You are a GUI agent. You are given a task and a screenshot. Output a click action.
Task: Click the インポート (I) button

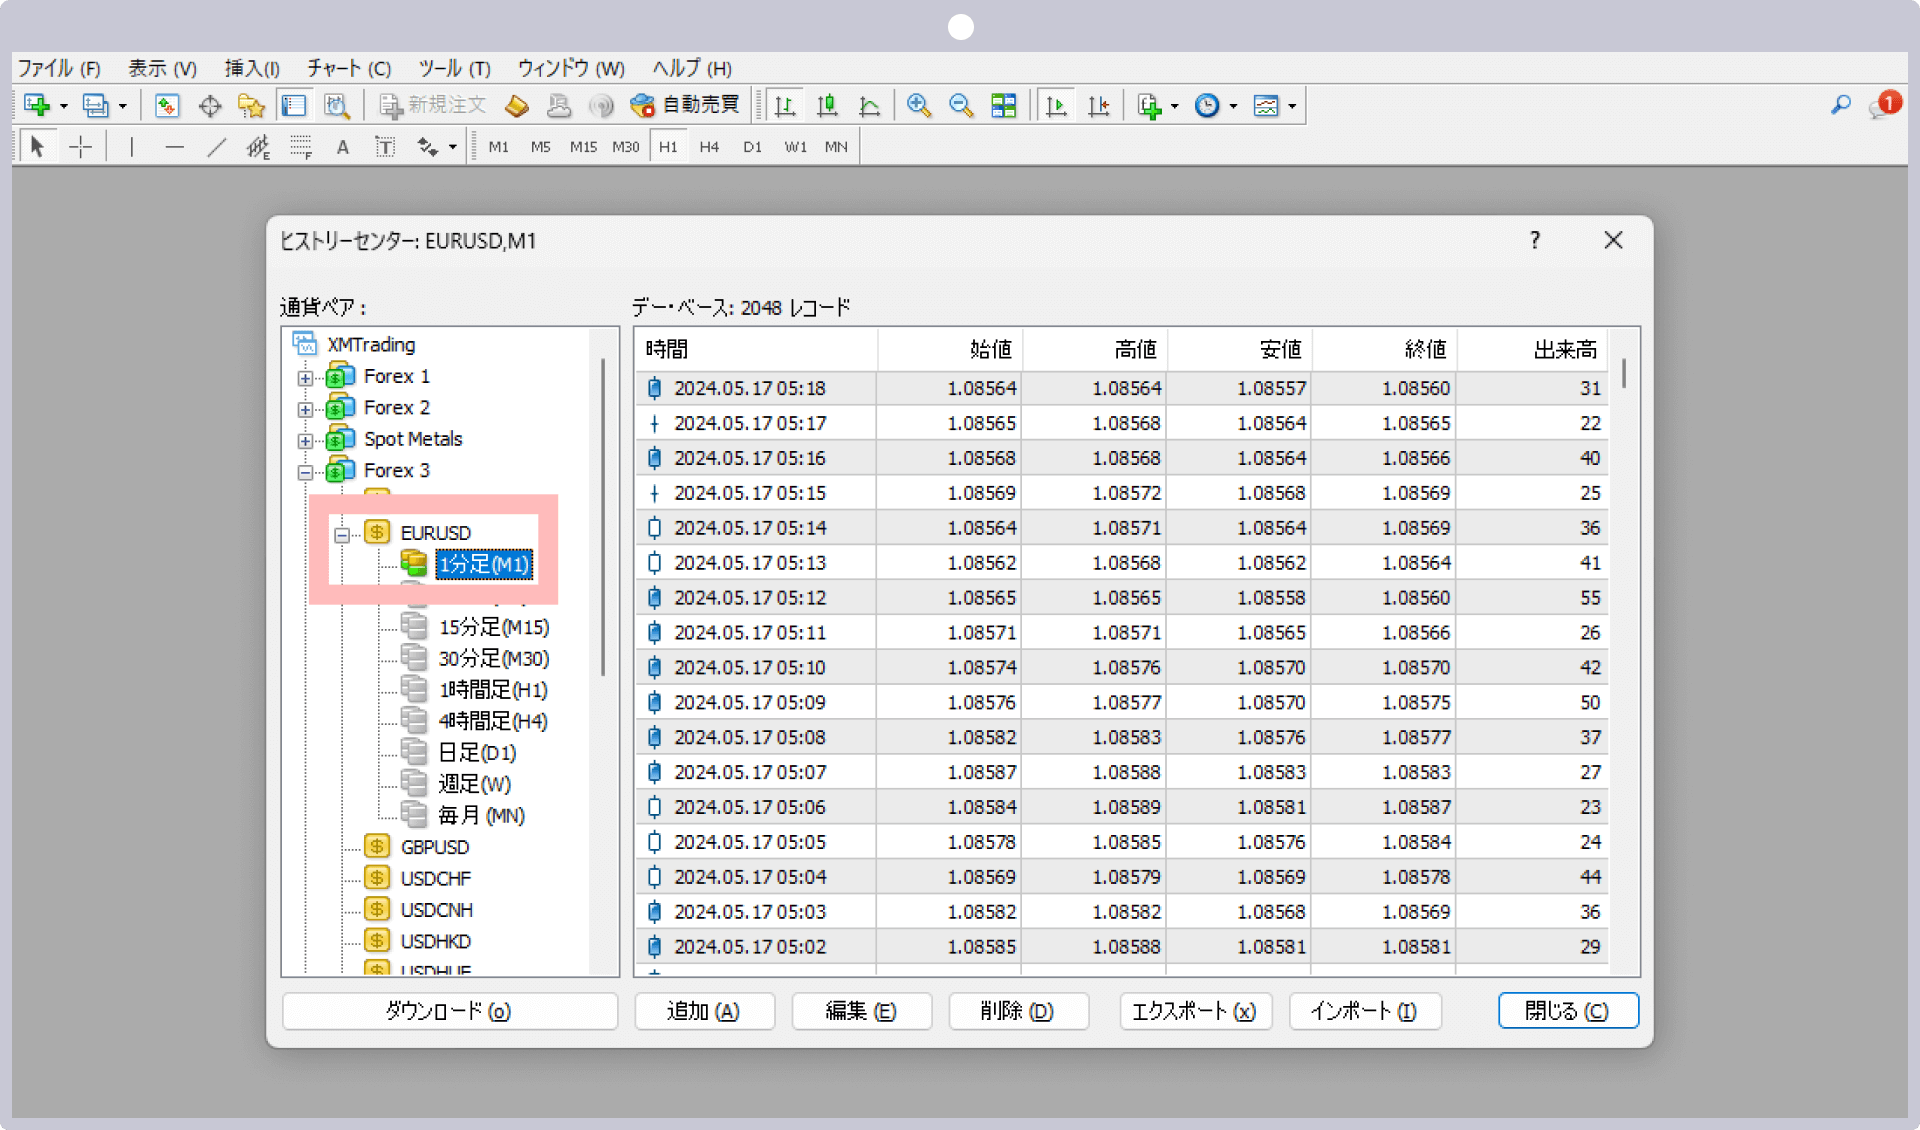click(x=1365, y=1011)
